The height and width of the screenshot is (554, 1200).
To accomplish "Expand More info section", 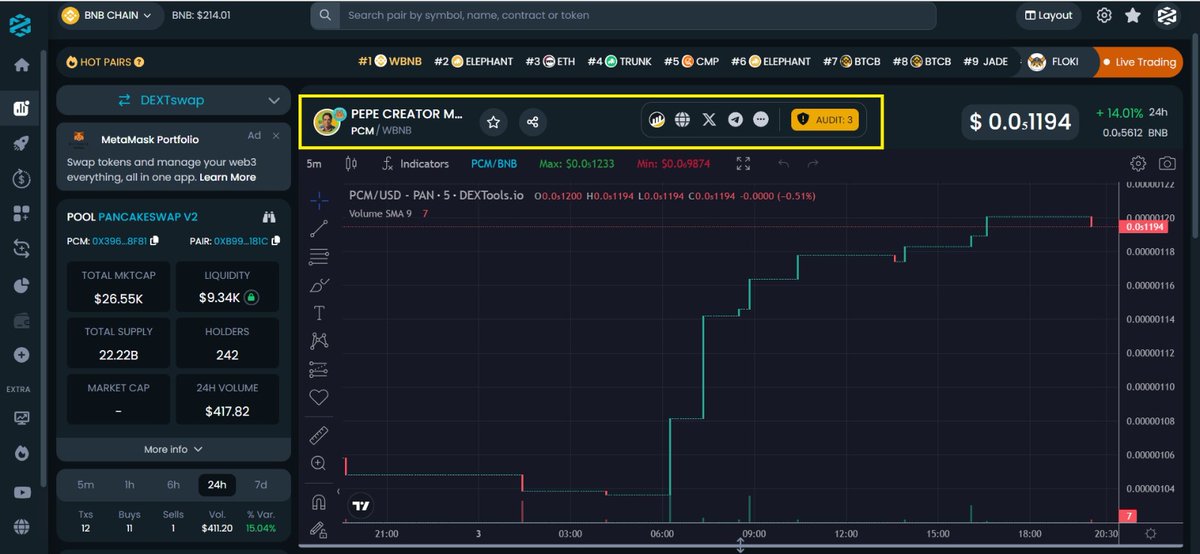I will [174, 449].
